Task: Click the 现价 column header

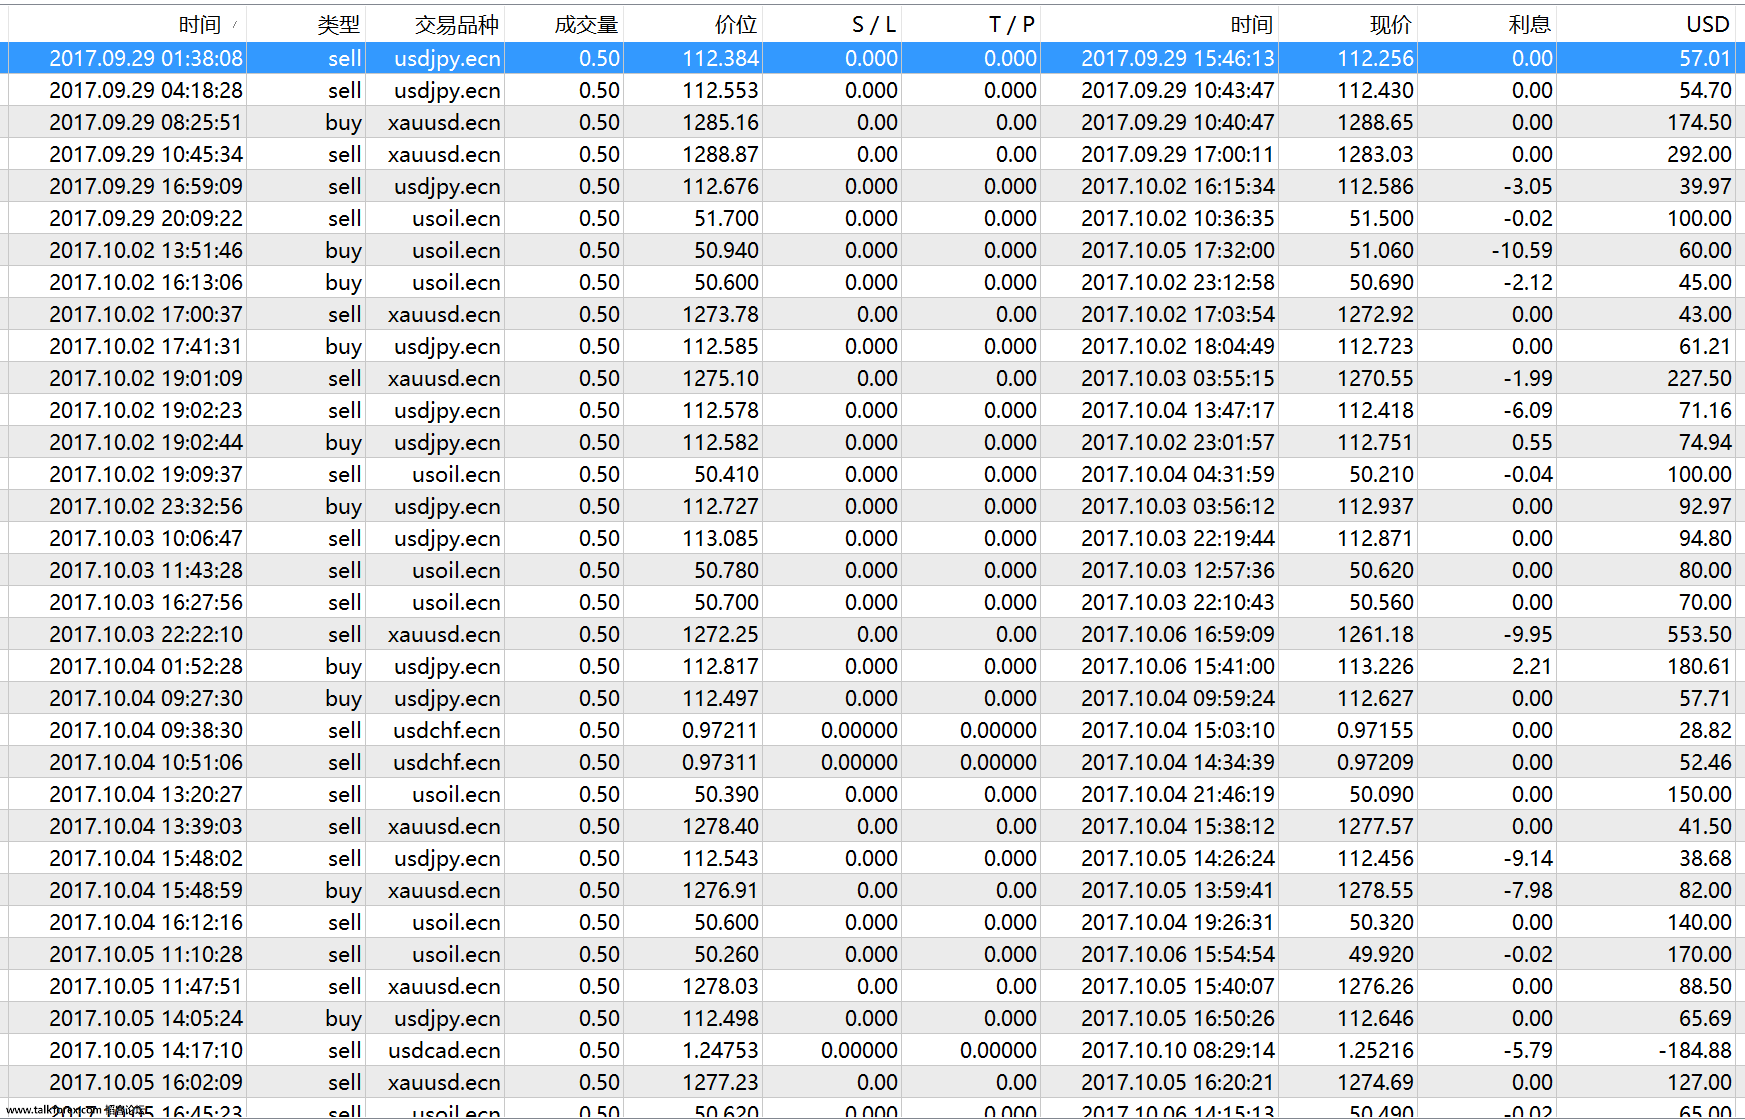Action: click(x=1391, y=25)
